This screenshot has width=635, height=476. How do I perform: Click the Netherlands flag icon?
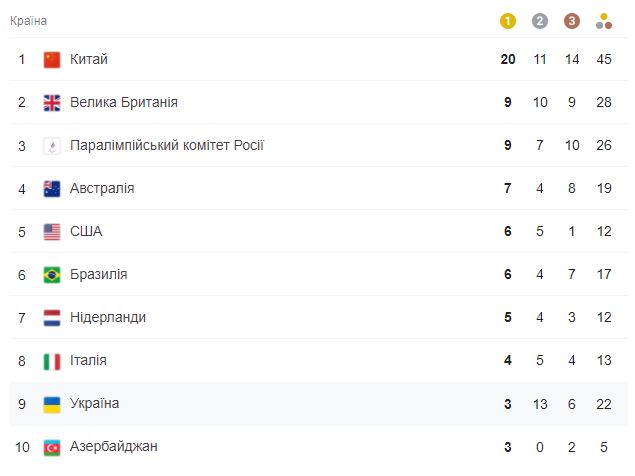52,318
